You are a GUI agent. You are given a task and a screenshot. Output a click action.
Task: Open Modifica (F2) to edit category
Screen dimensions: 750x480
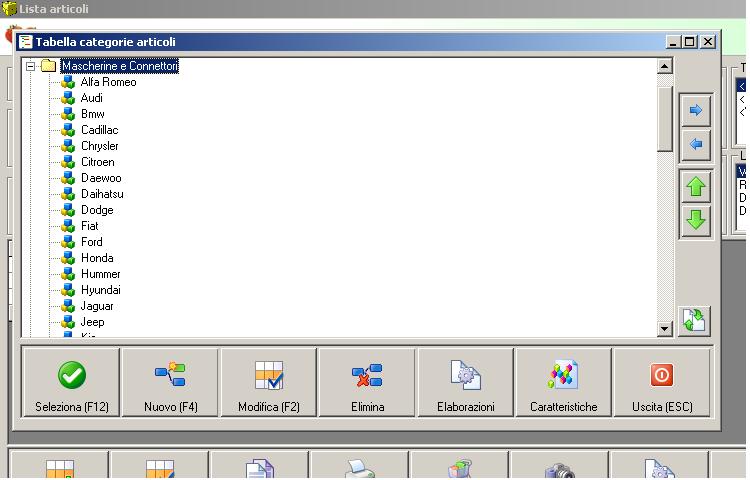click(269, 382)
